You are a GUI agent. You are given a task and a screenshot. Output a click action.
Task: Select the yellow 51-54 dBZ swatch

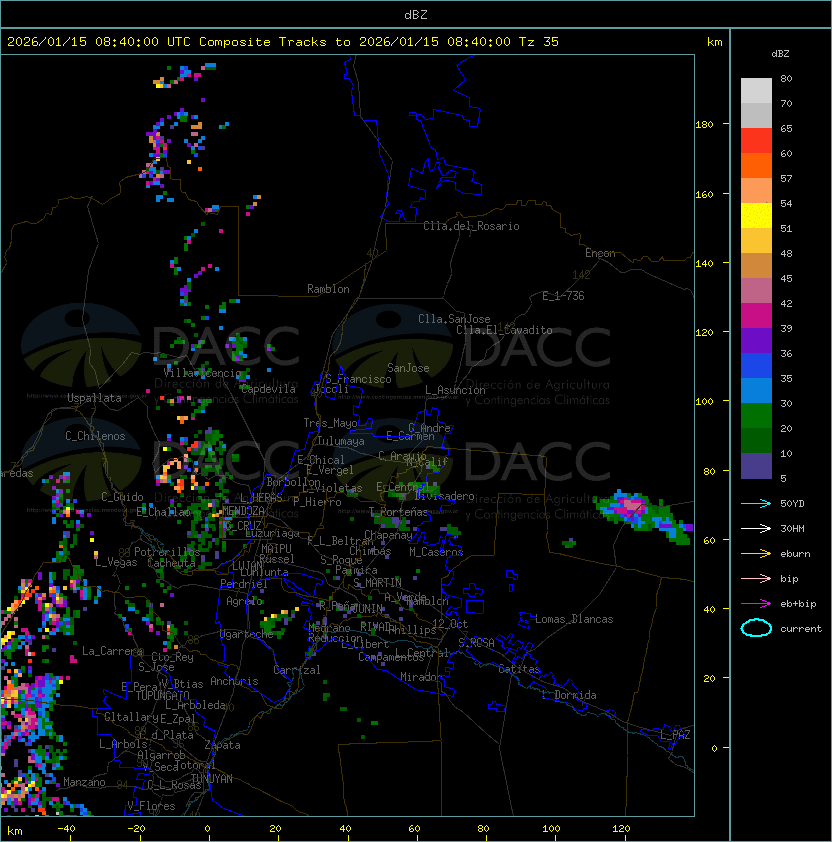coord(756,216)
